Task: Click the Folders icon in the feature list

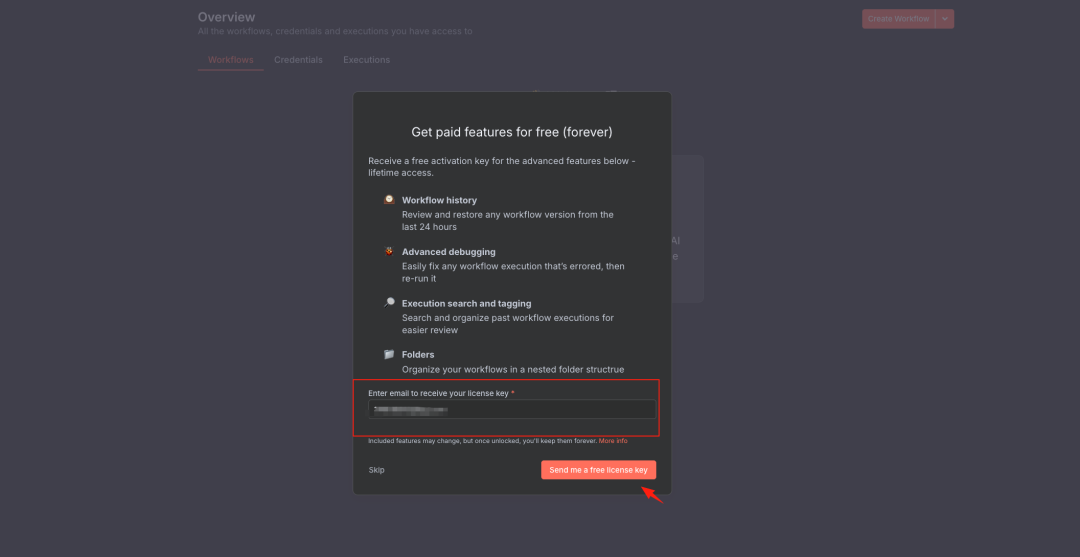Action: [x=389, y=355]
